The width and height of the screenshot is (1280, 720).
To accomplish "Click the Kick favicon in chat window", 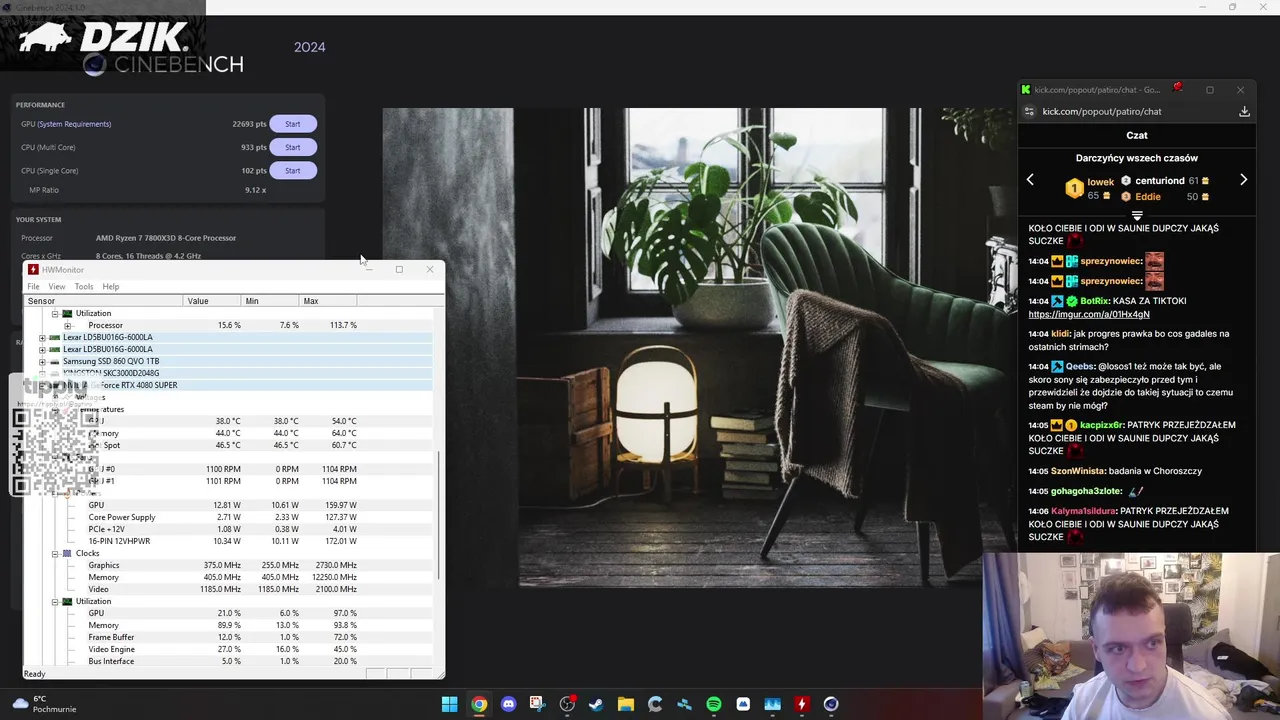I will [x=1026, y=89].
